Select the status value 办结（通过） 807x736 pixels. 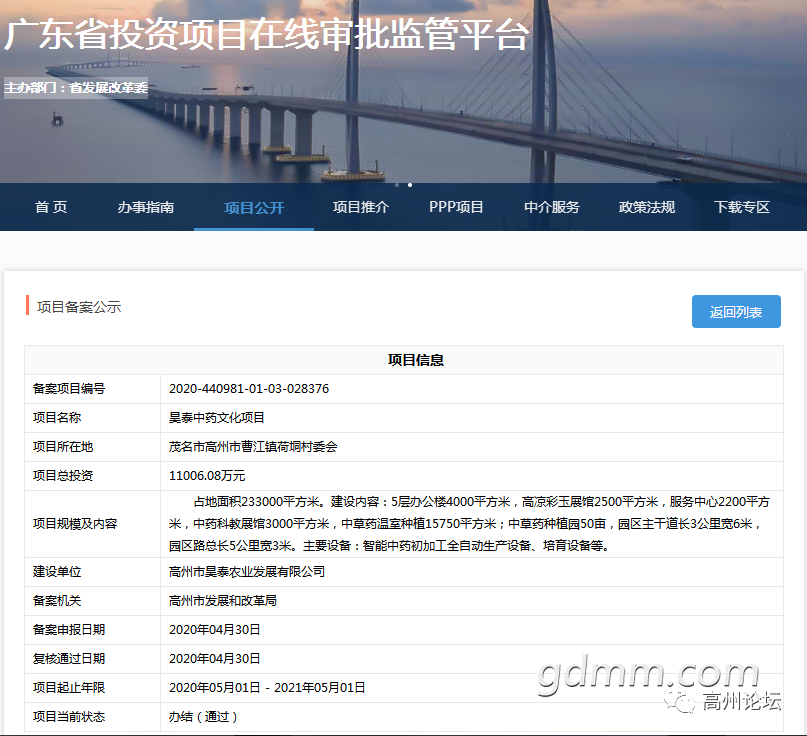pyautogui.click(x=204, y=716)
